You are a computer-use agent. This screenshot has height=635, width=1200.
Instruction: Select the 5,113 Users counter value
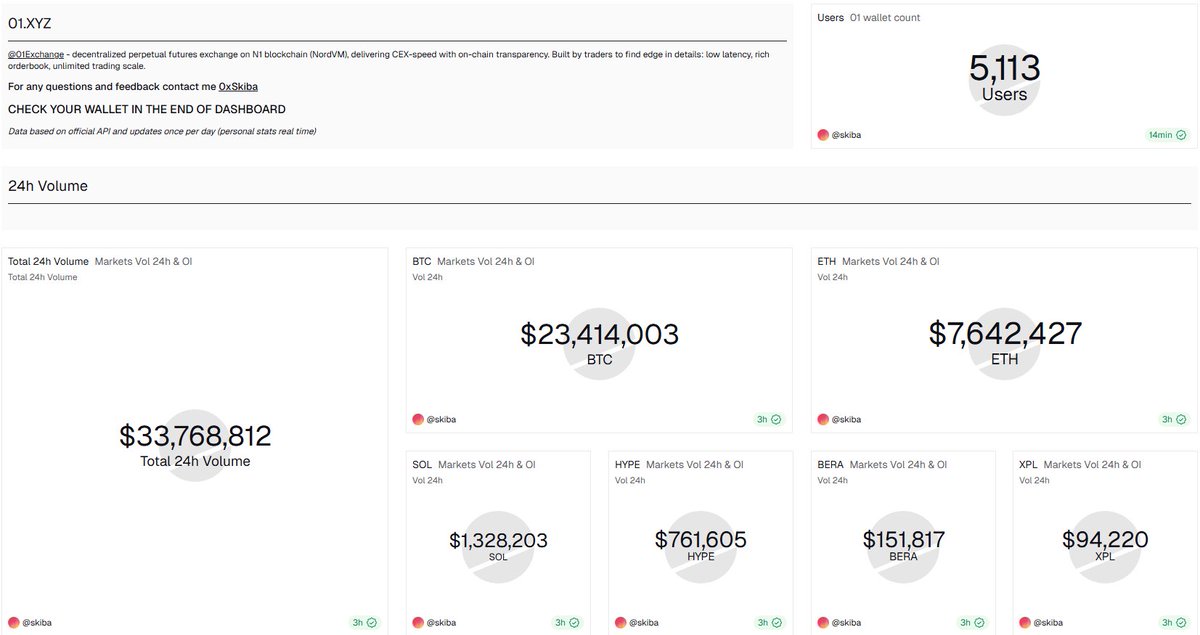point(1005,69)
